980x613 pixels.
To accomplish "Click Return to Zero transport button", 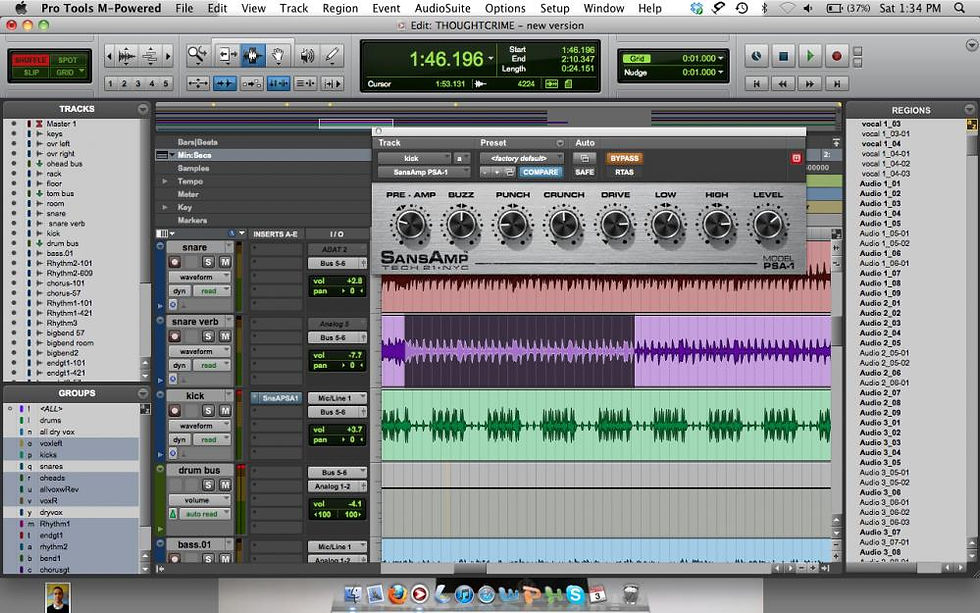I will 756,83.
